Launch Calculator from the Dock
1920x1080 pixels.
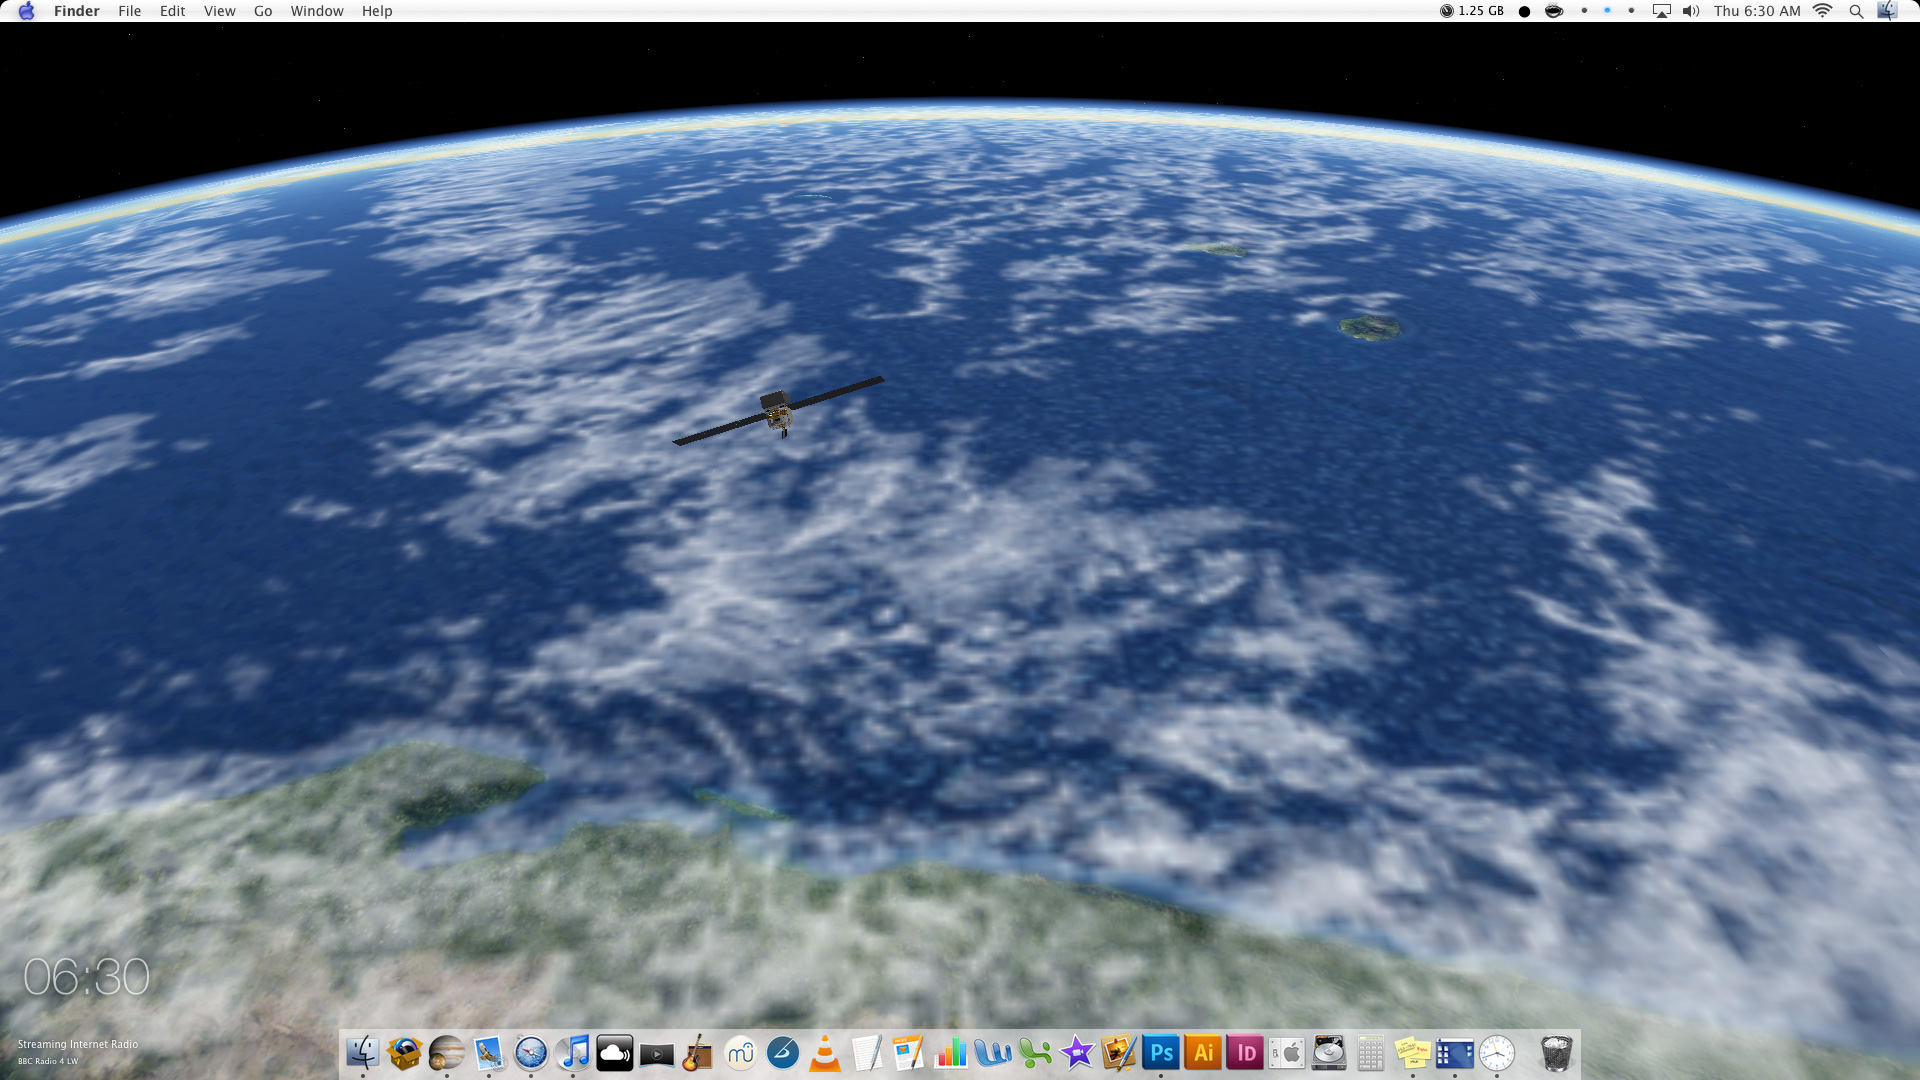(x=1371, y=1053)
